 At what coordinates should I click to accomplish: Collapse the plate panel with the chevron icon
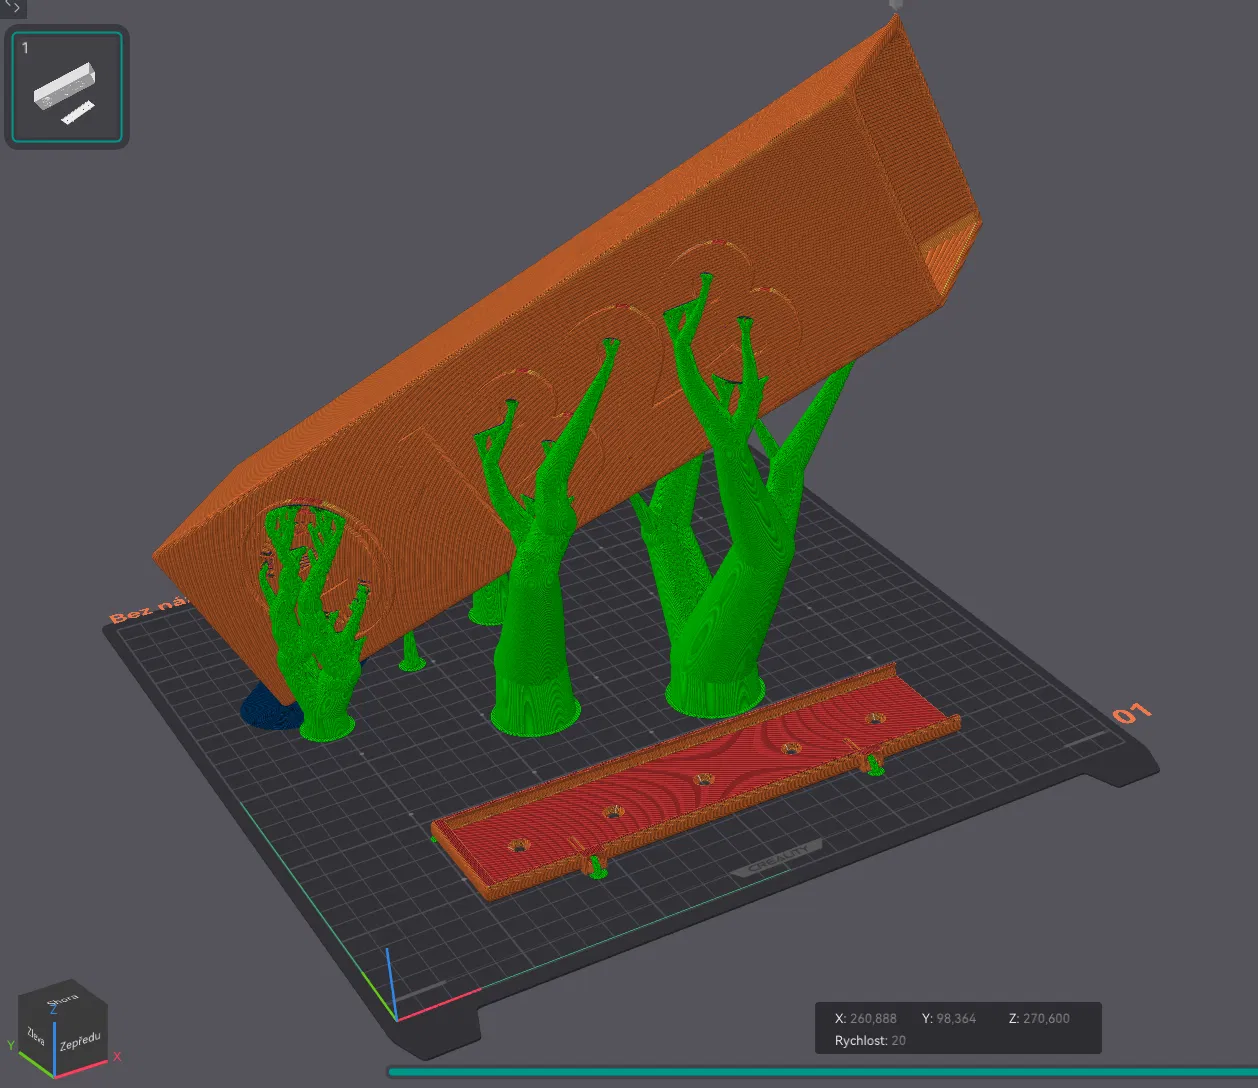(x=11, y=7)
